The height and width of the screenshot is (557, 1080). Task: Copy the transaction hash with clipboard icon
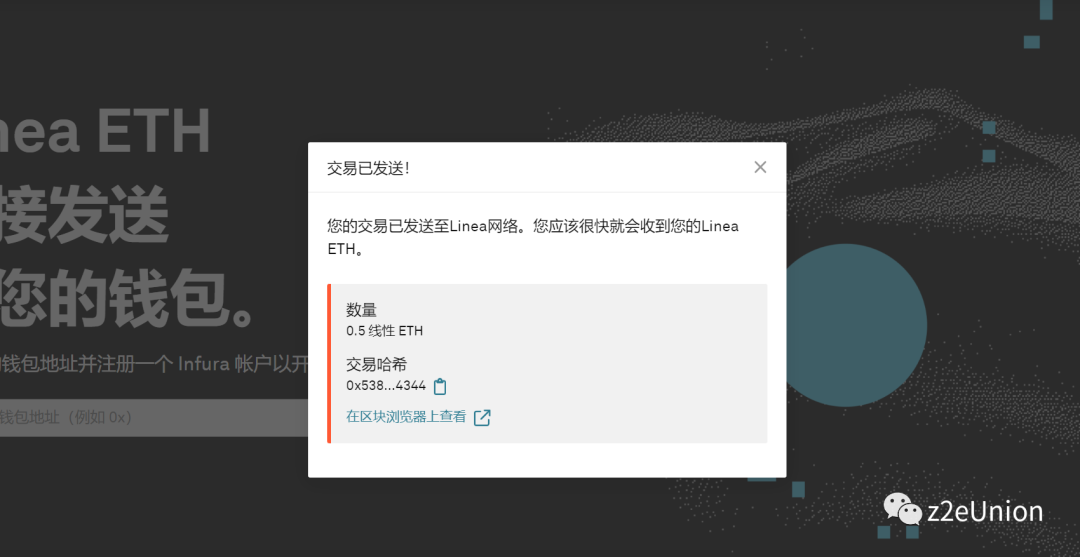440,386
